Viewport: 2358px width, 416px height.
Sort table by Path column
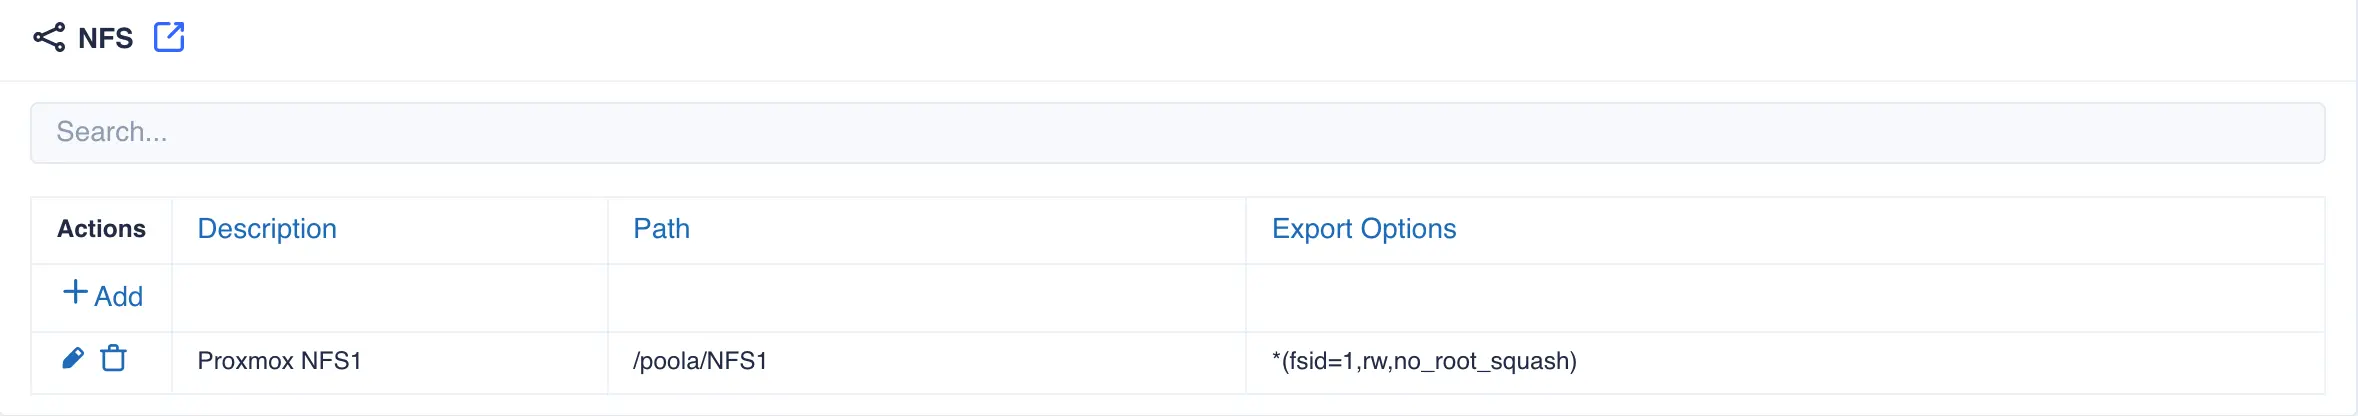pos(661,229)
